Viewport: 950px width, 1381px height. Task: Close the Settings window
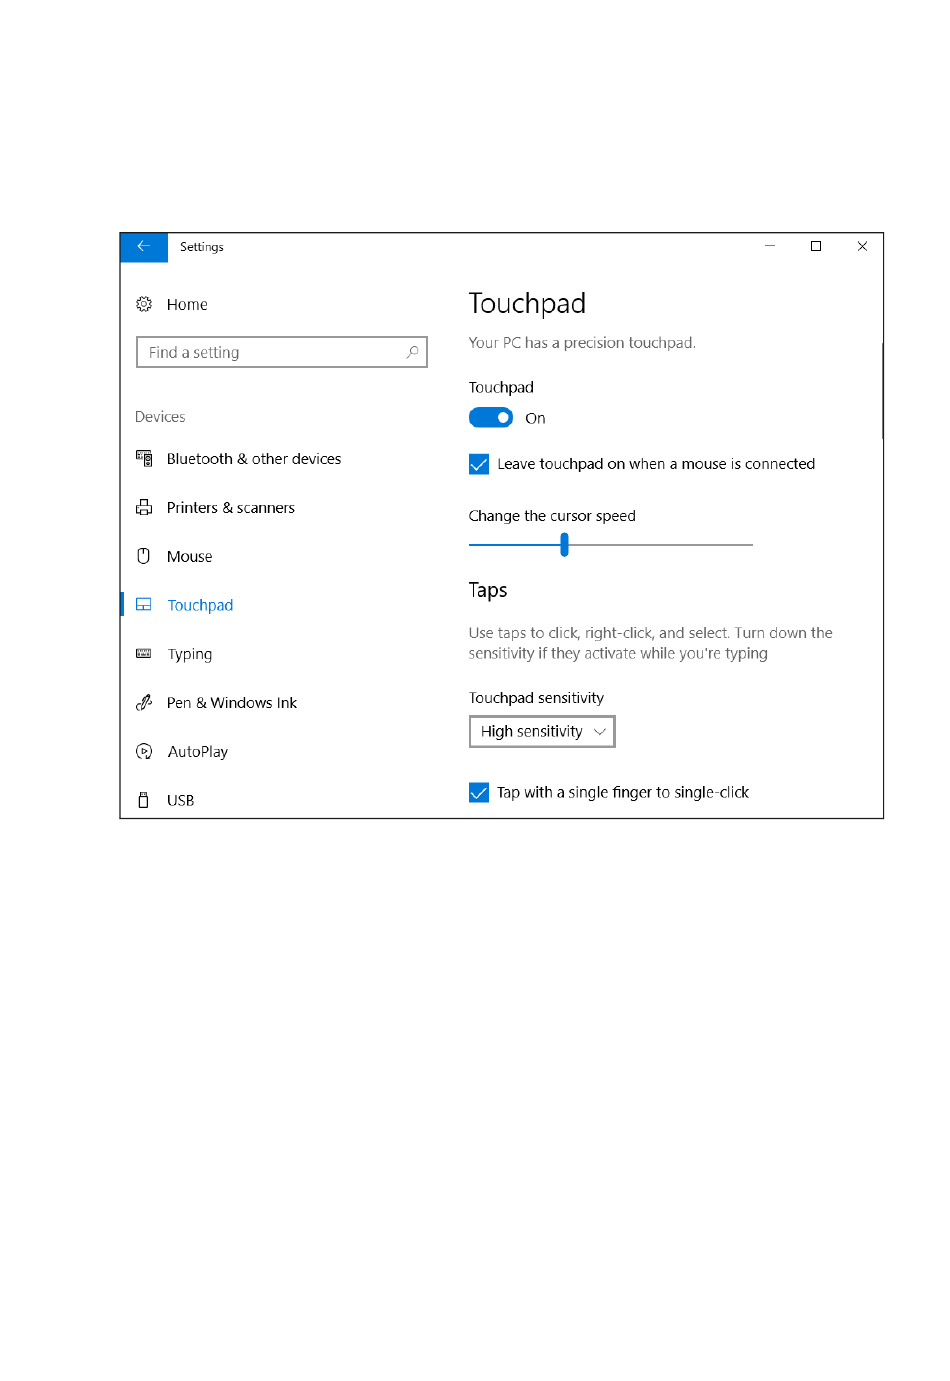point(862,246)
